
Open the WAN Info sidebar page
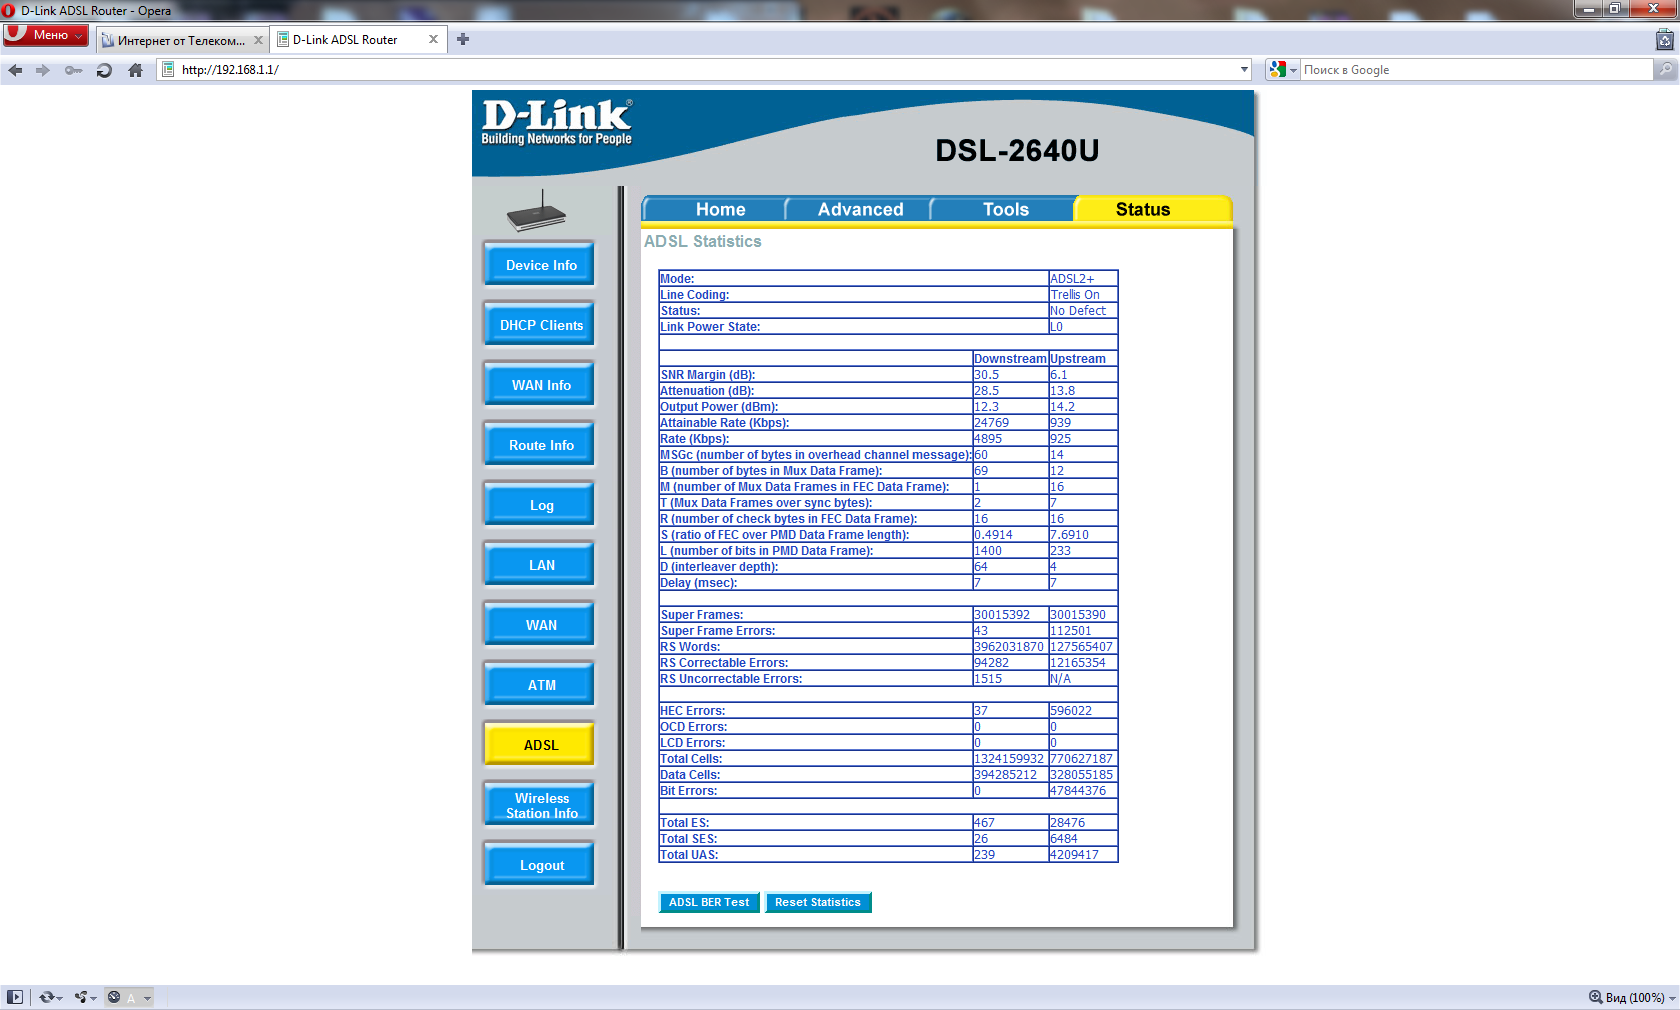pos(541,385)
